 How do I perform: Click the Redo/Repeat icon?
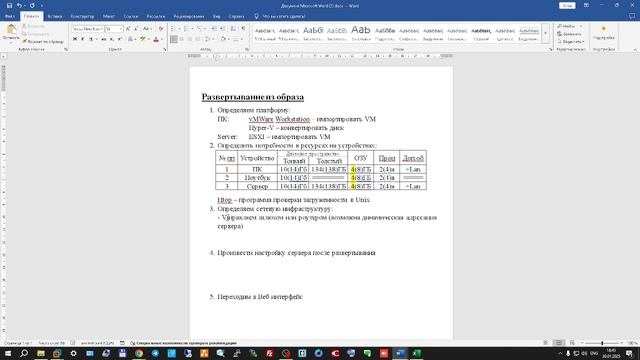tap(32, 6)
